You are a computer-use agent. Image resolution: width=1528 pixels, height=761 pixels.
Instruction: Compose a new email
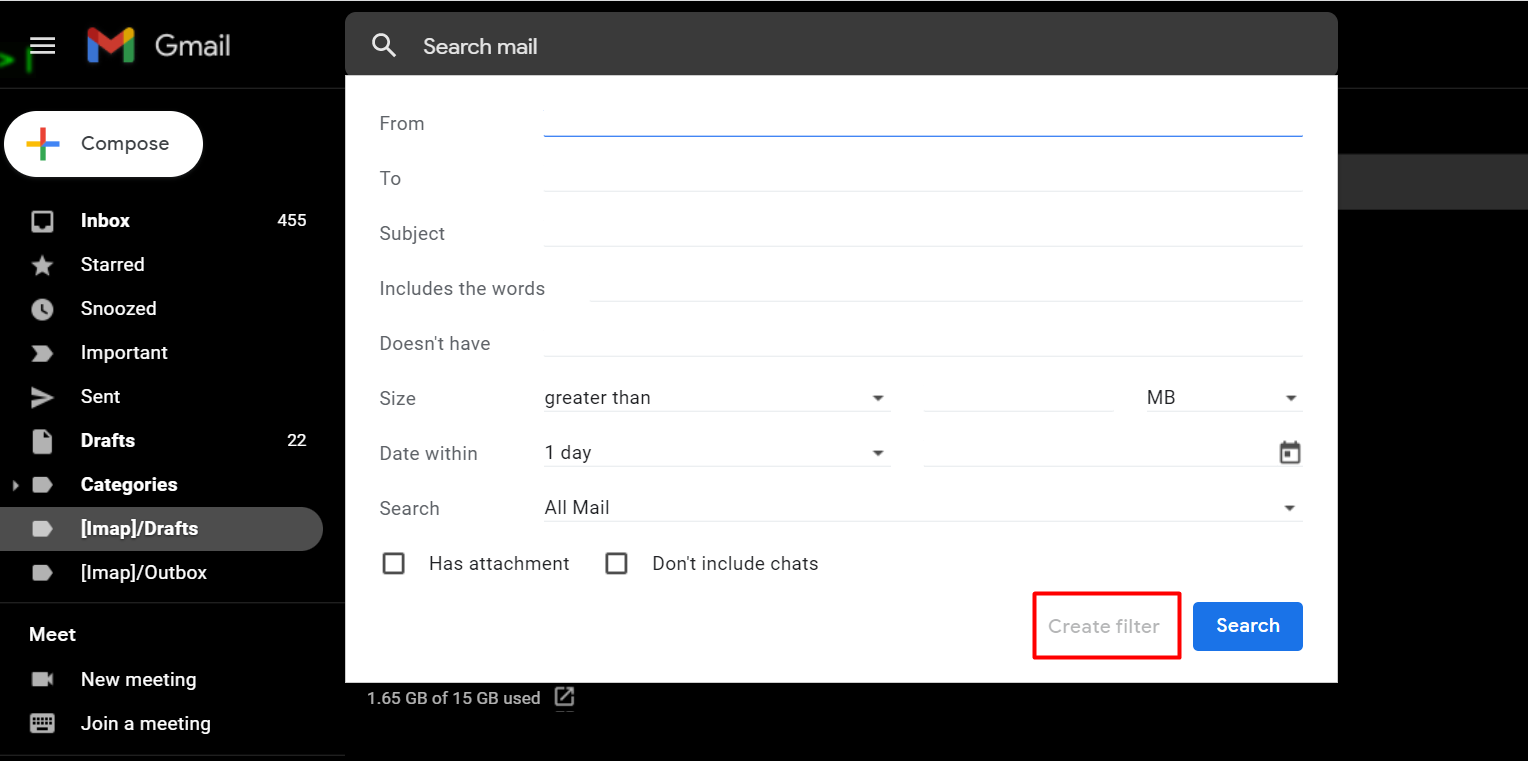[103, 144]
